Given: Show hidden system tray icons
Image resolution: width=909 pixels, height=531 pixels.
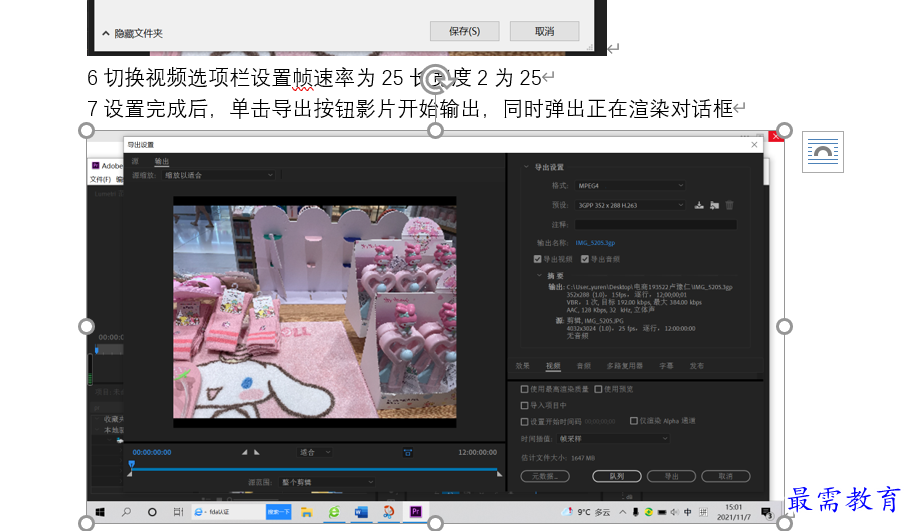Looking at the screenshot, I should (x=622, y=512).
